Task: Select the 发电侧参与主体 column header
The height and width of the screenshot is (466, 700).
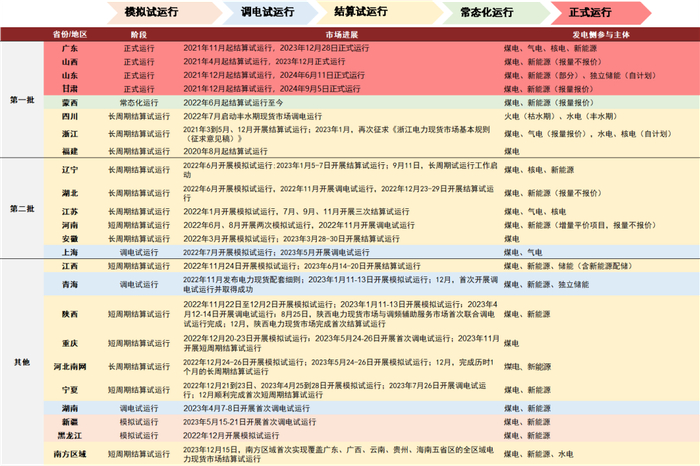Action: pyautogui.click(x=601, y=34)
